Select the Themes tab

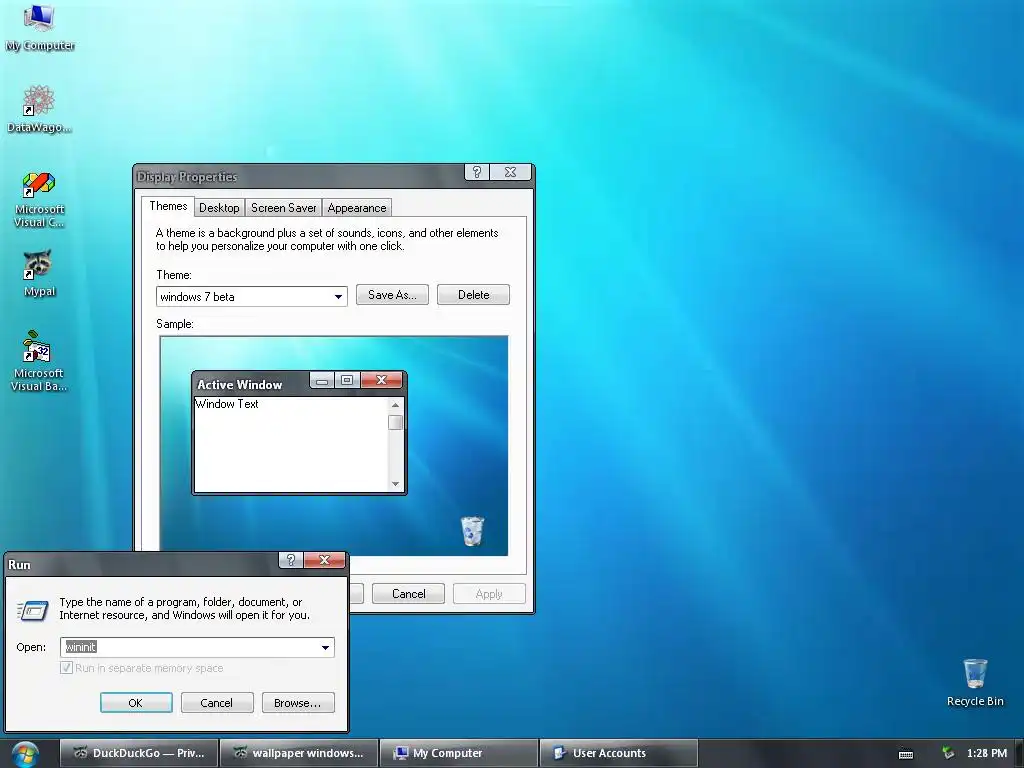click(168, 206)
